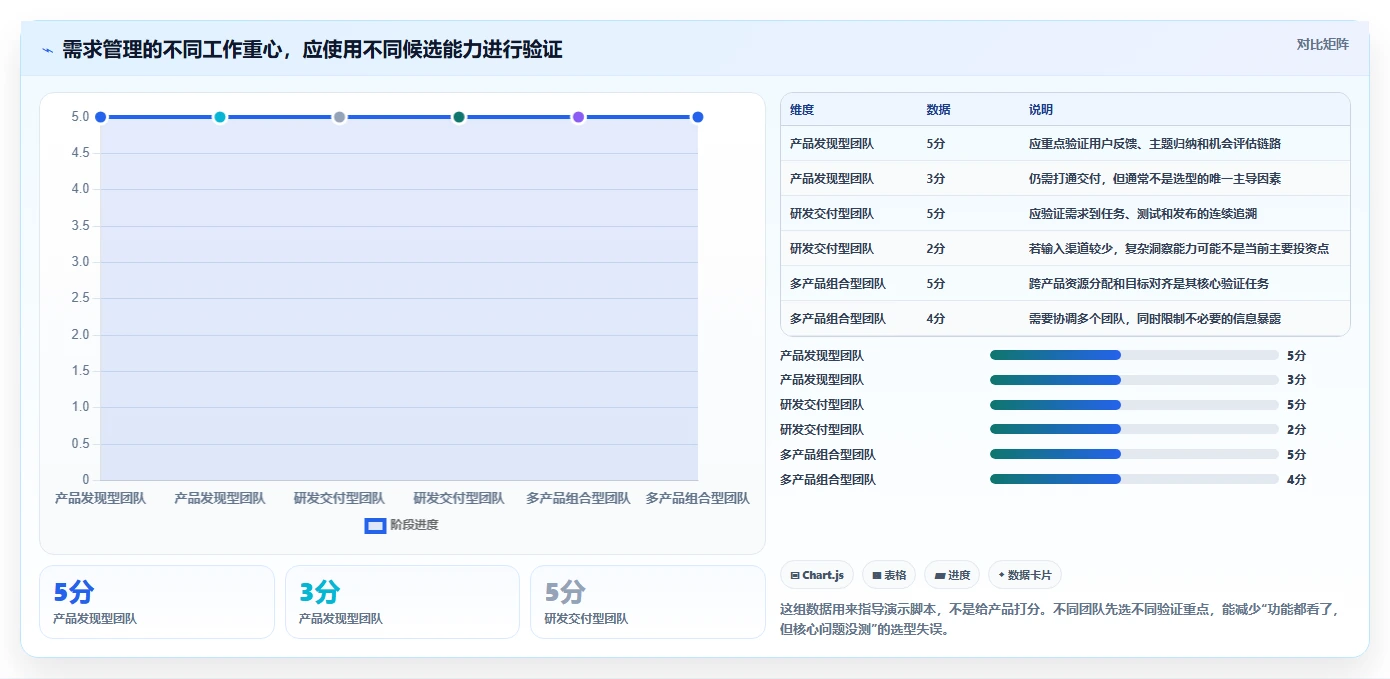The image size is (1390, 679).
Task: Click the Chart.js tag chip
Action: pos(817,575)
